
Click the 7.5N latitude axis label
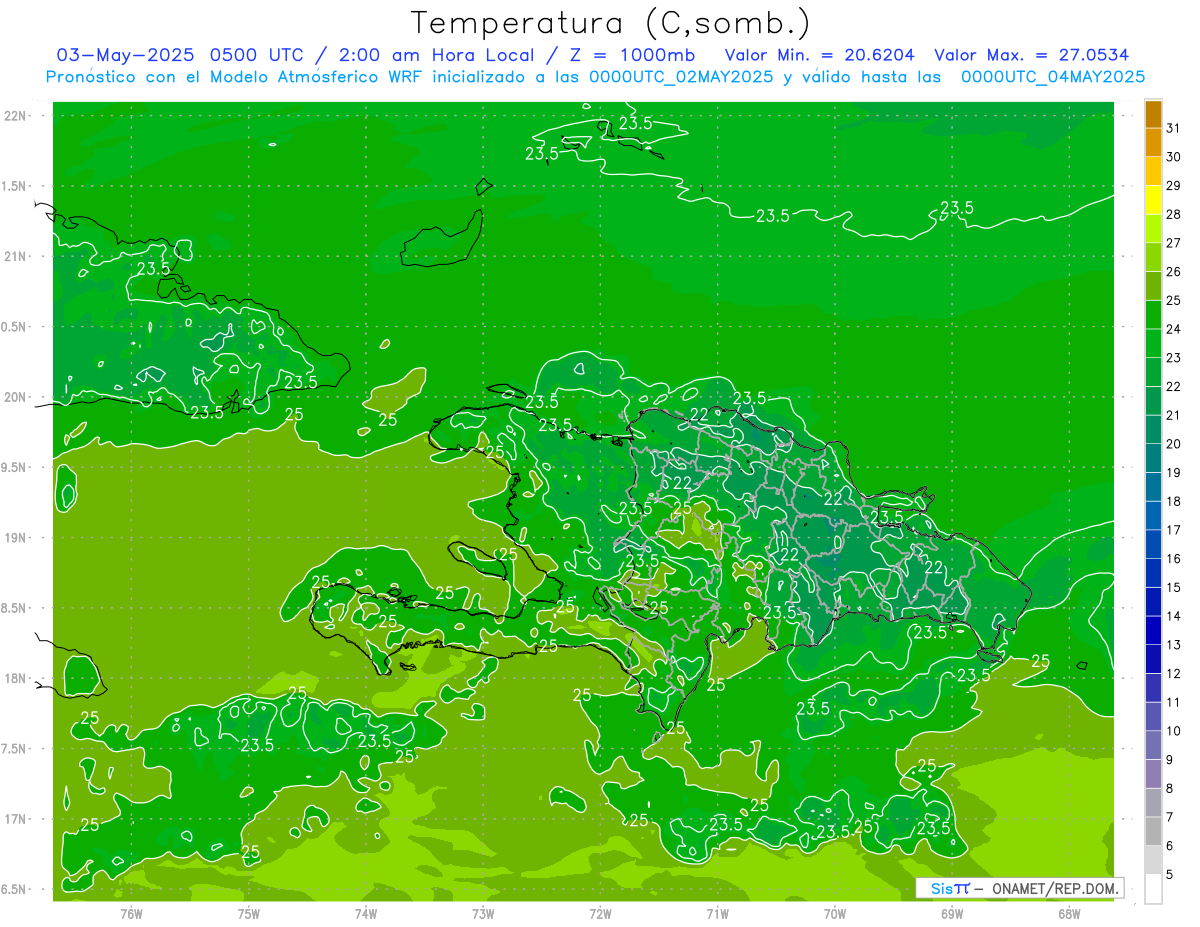pos(16,749)
